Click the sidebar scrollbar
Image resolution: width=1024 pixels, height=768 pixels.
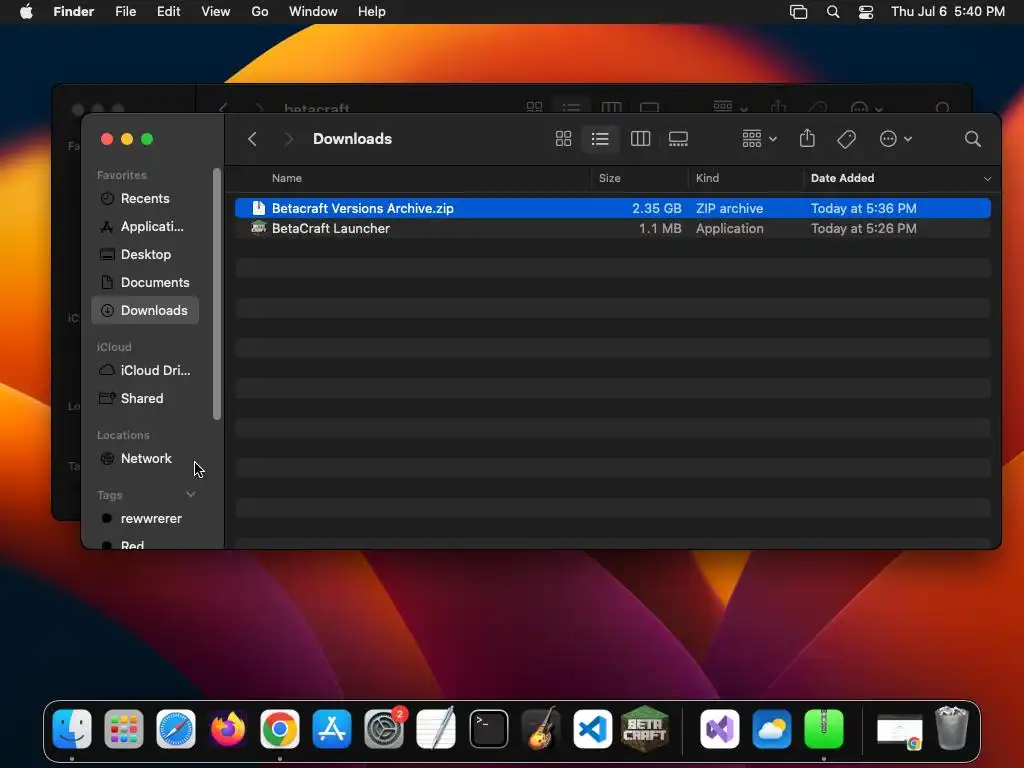[x=217, y=294]
